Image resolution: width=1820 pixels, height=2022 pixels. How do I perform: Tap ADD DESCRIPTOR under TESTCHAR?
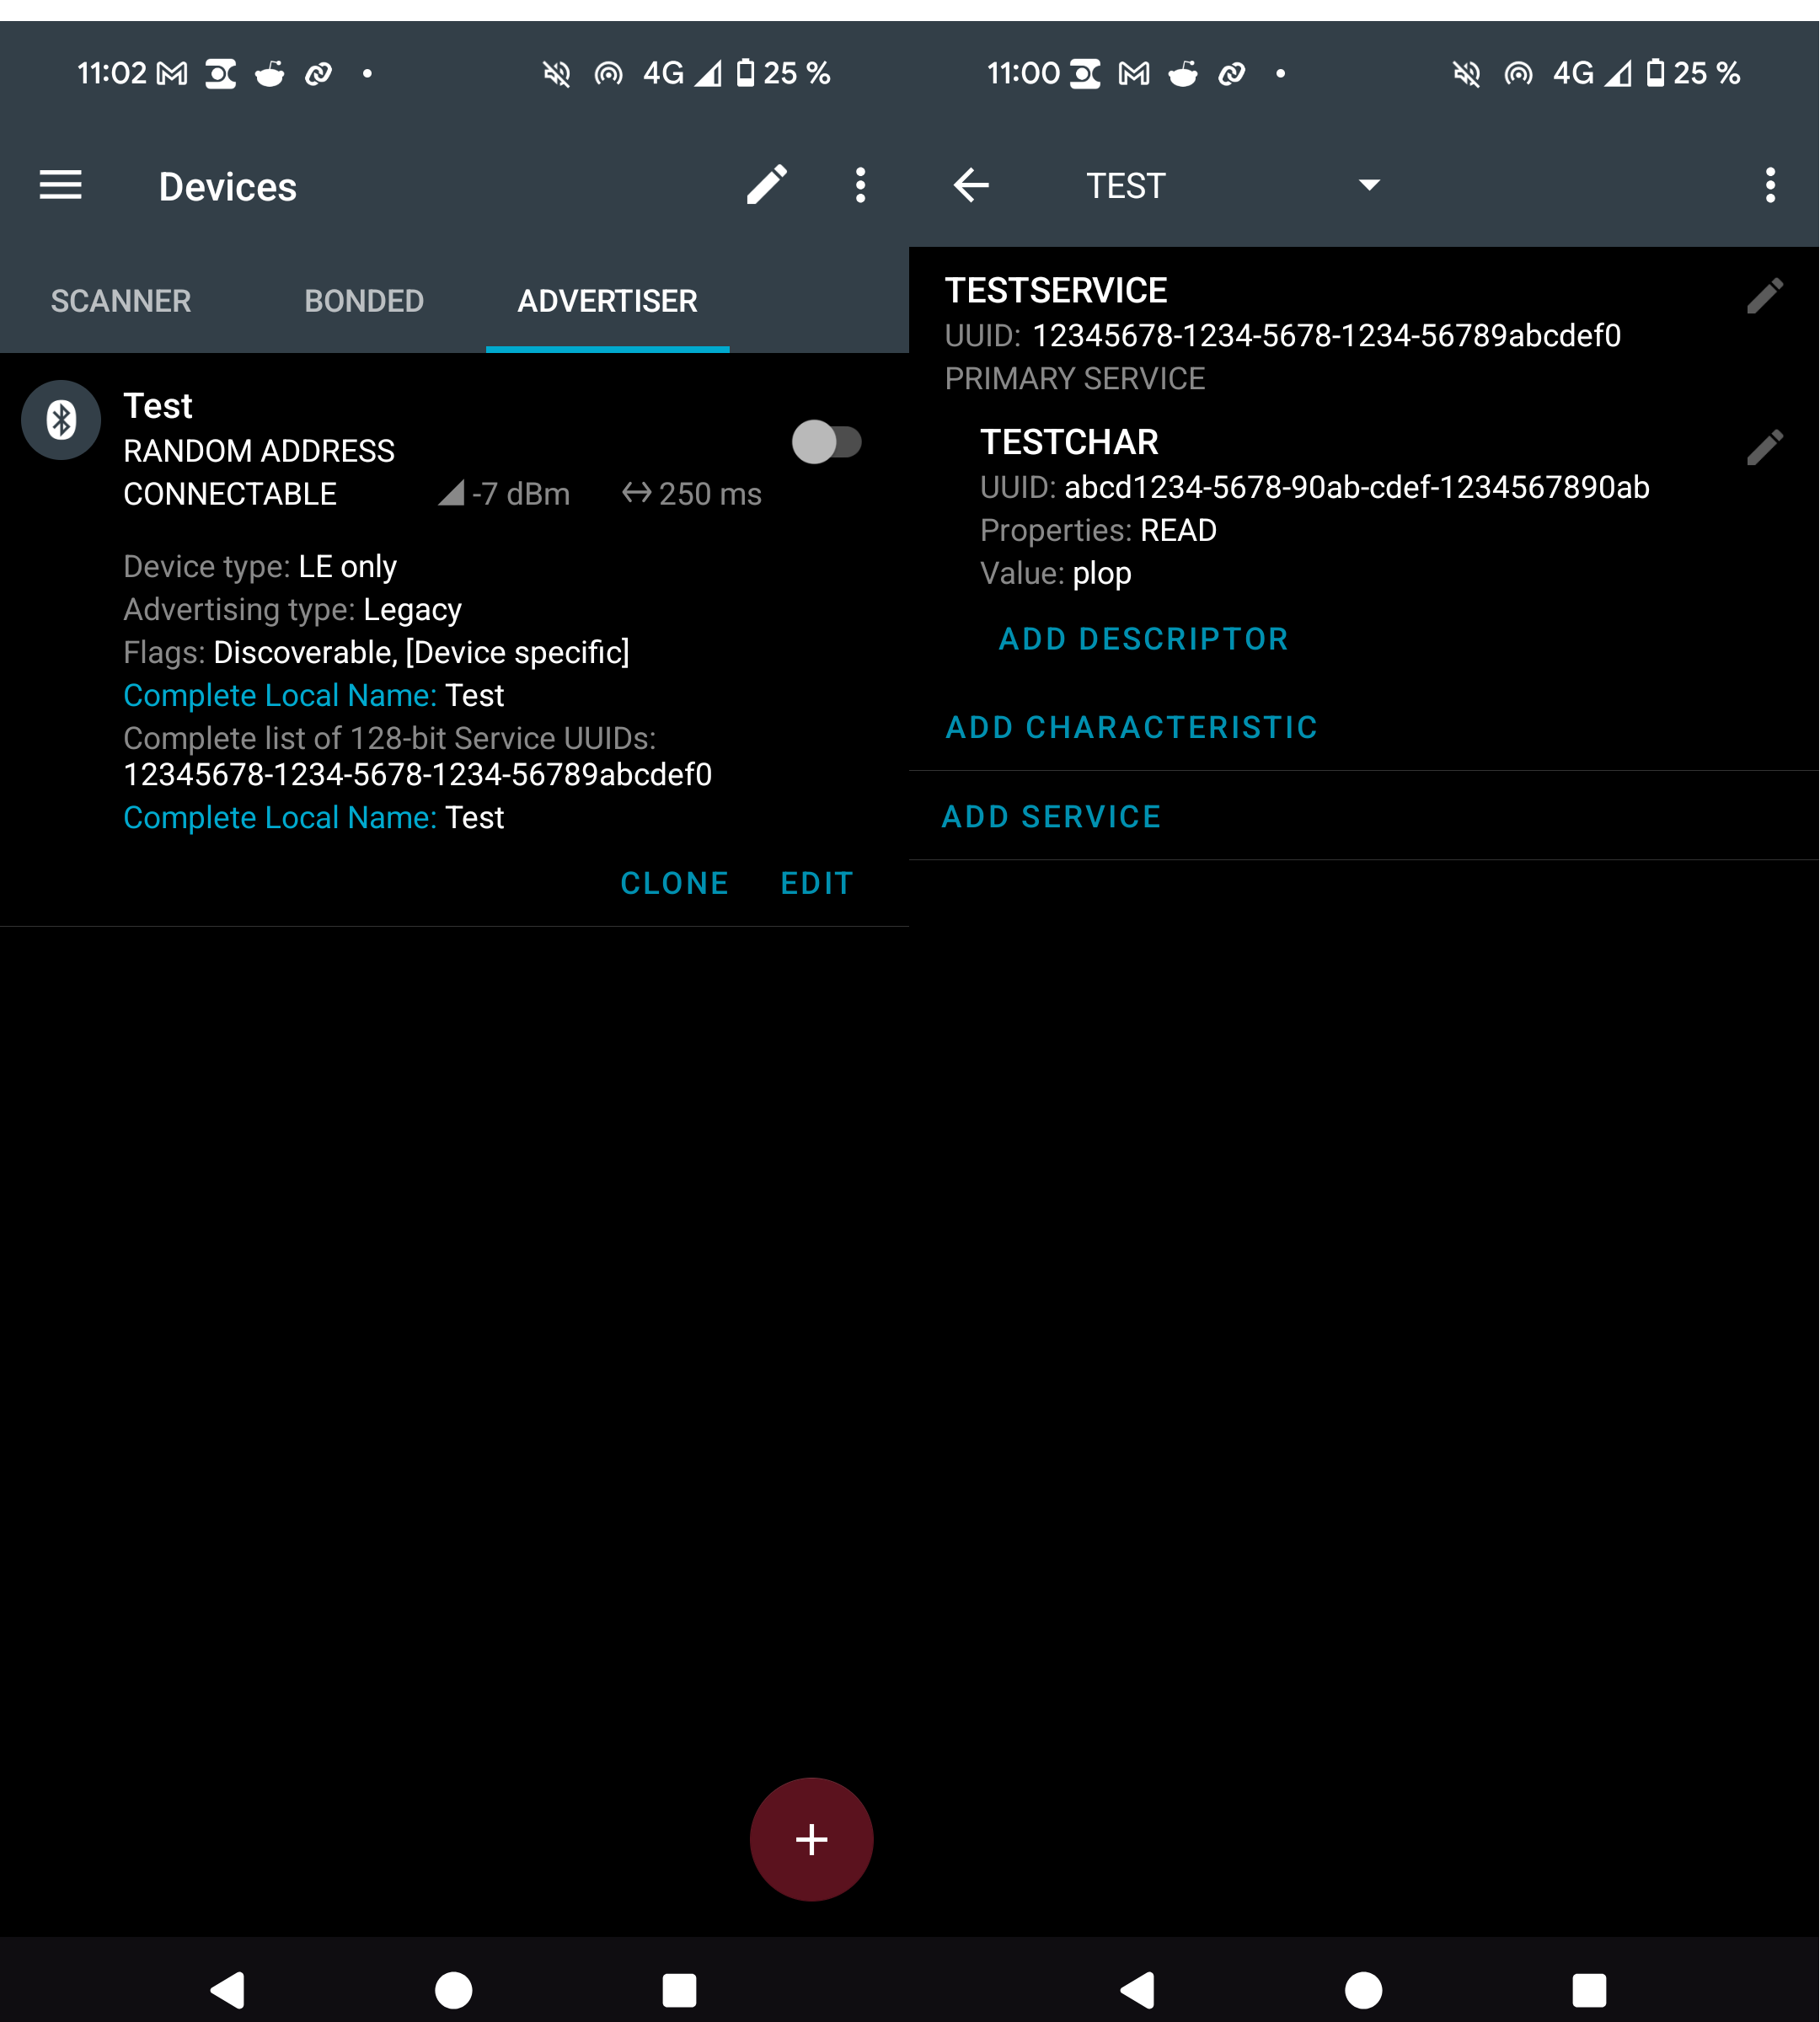tap(1143, 639)
